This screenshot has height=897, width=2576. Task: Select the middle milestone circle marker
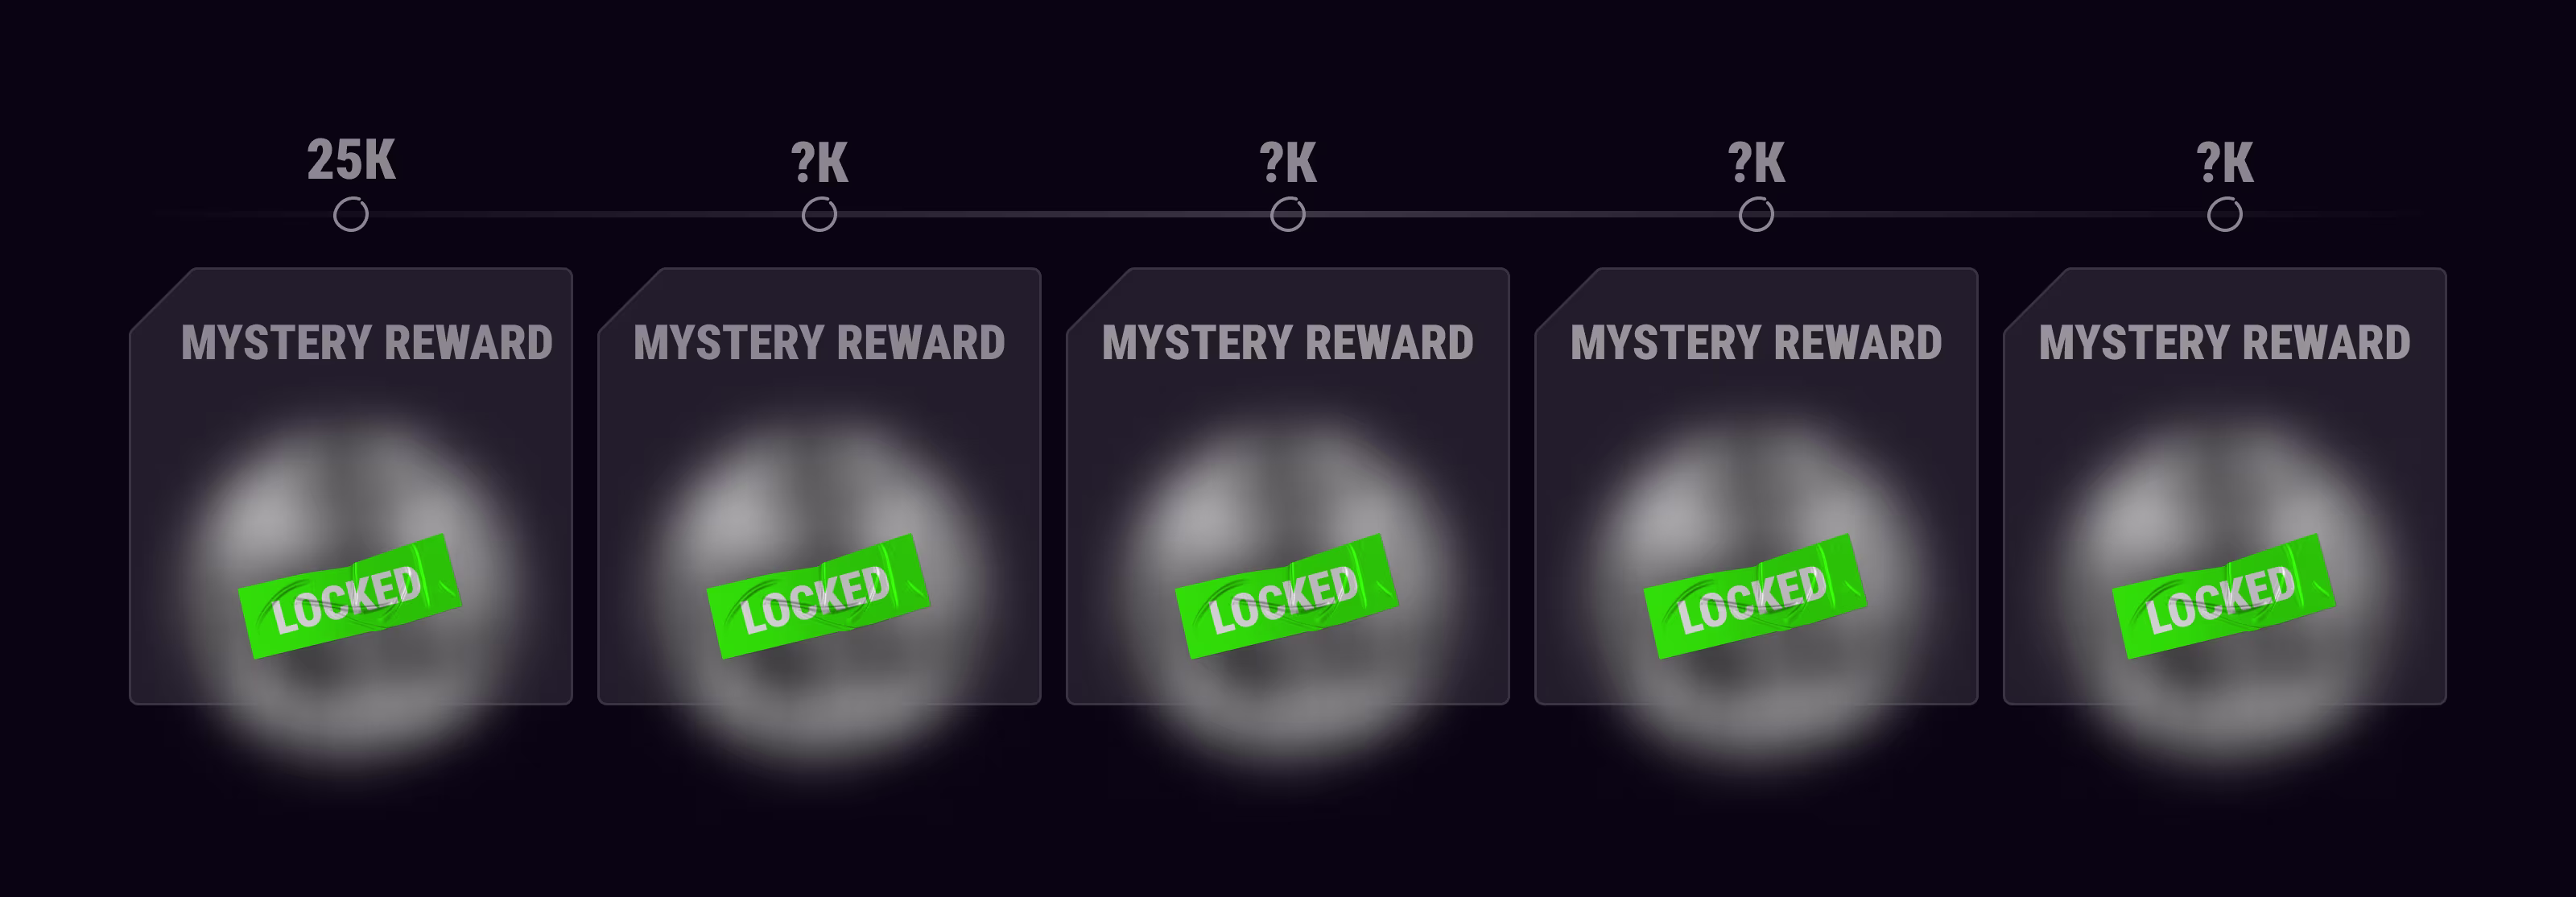click(x=1288, y=214)
